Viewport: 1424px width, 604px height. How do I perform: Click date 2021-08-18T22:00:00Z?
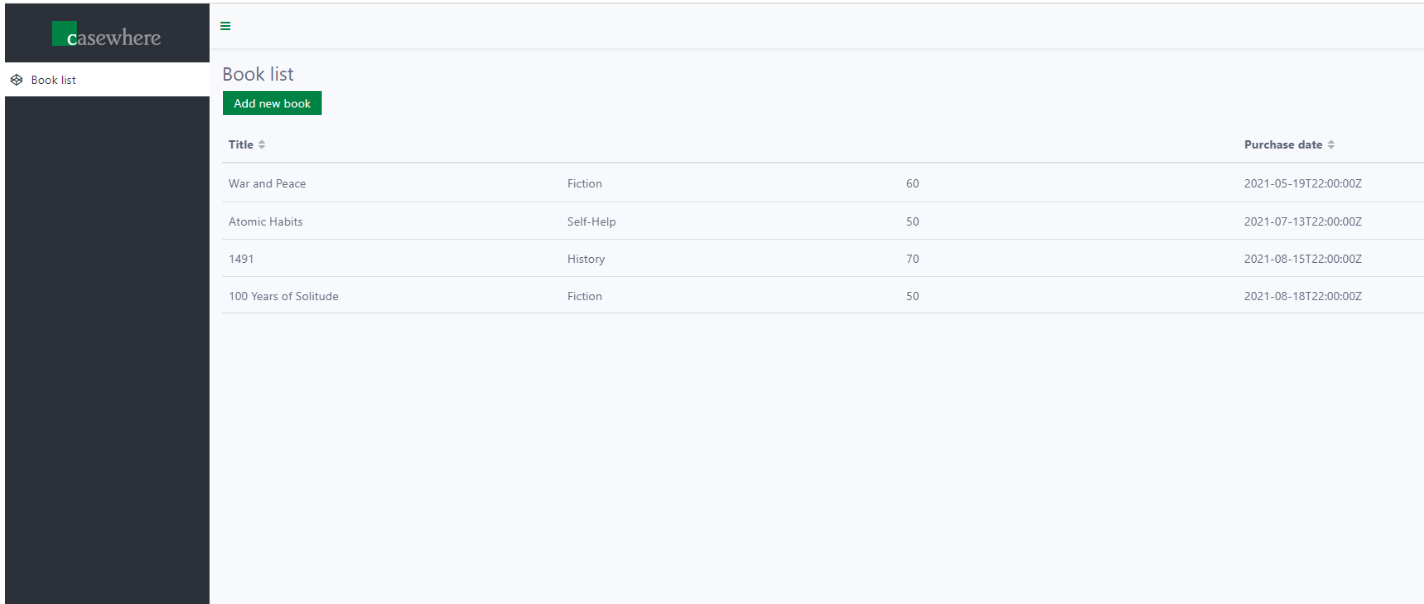tap(1303, 296)
